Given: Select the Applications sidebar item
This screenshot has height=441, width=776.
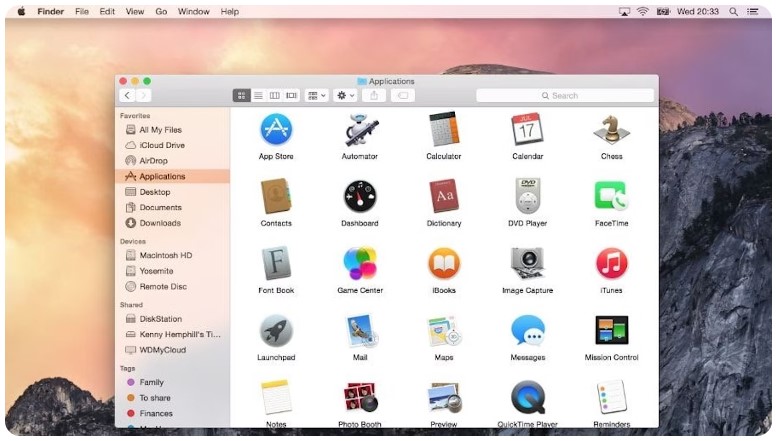Looking at the screenshot, I should [x=173, y=176].
